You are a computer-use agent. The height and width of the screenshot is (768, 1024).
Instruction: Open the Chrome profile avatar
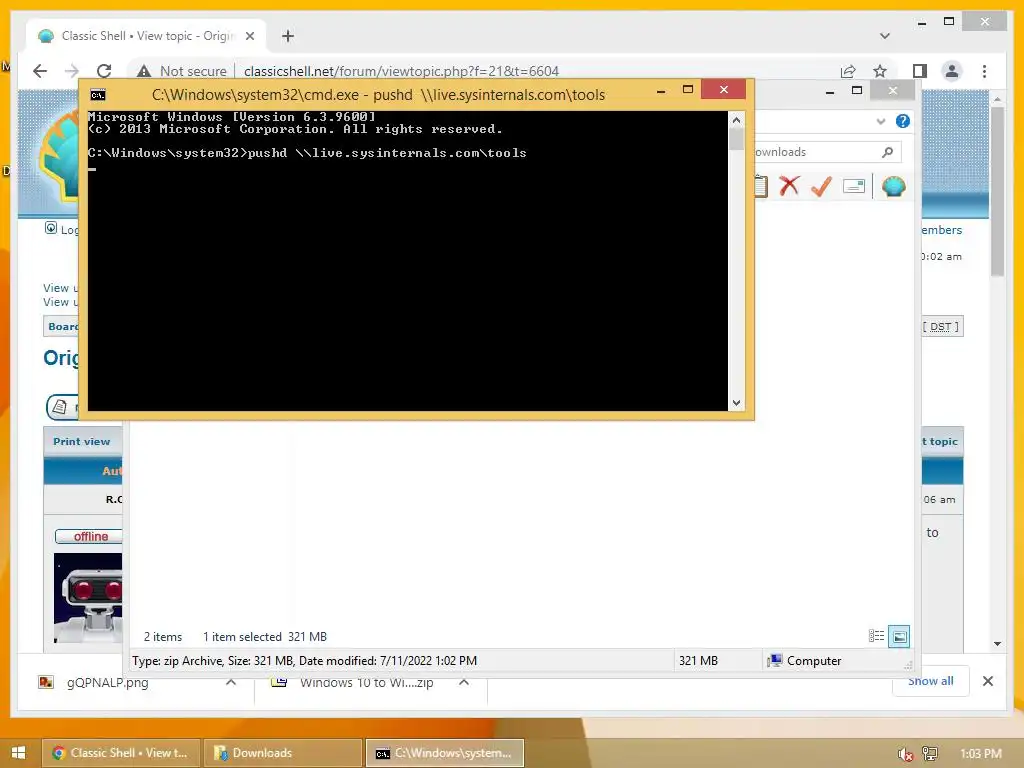[952, 71]
